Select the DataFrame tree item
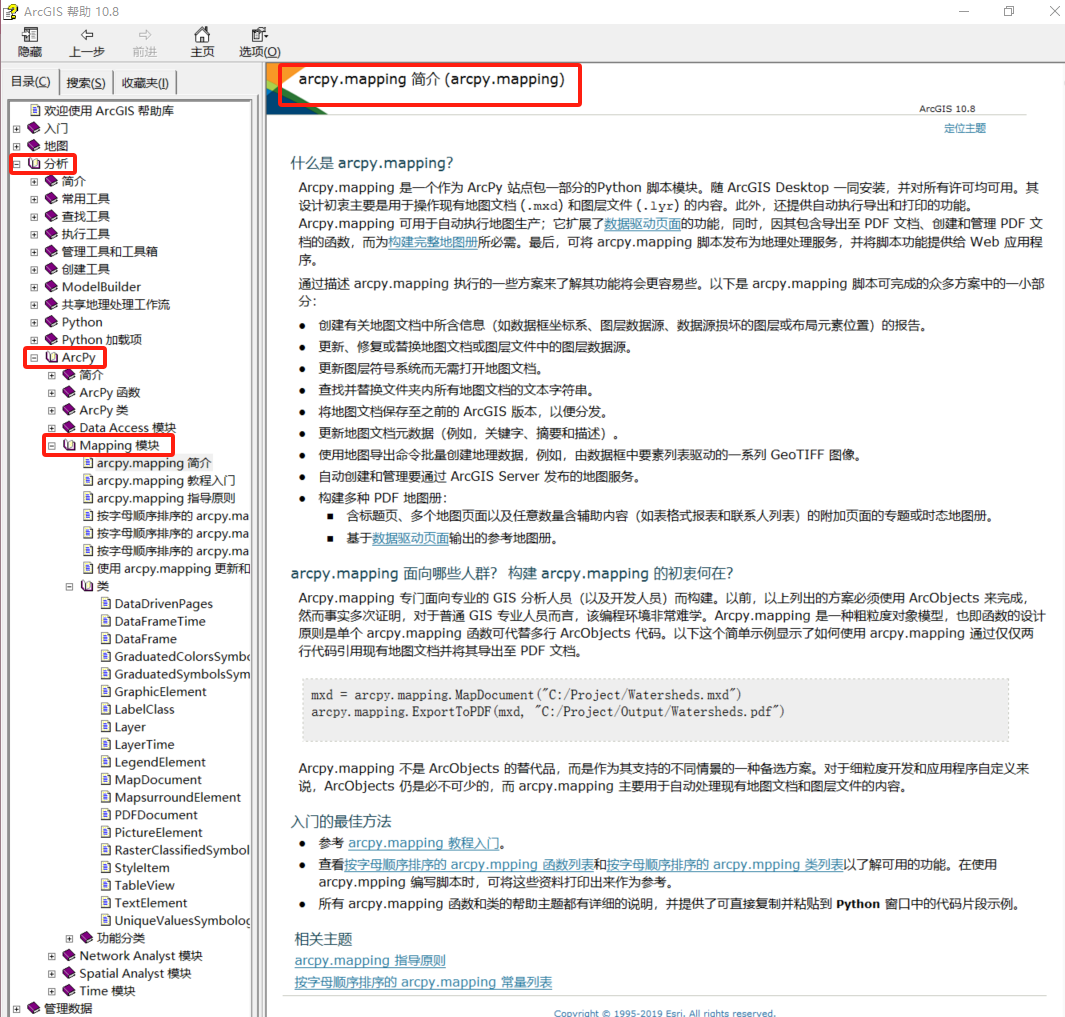The width and height of the screenshot is (1065, 1017). 145,639
